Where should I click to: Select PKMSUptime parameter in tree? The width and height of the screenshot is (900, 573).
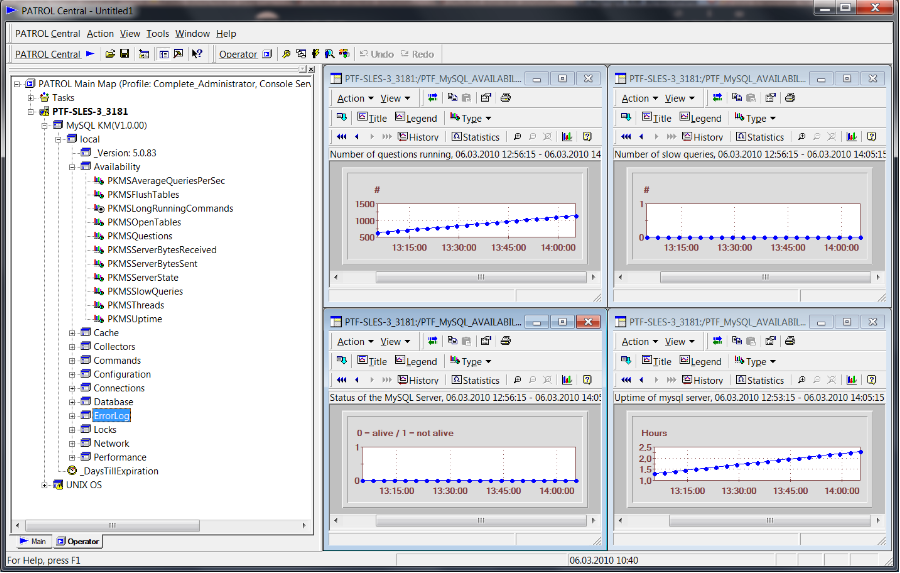(134, 319)
